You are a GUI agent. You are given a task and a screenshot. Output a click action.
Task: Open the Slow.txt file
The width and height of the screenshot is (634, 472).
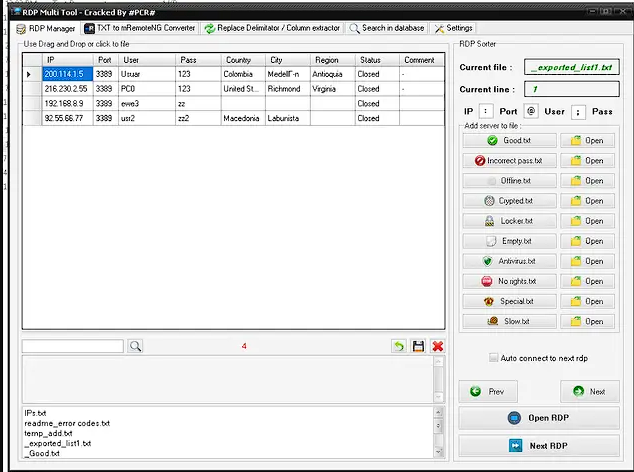pyautogui.click(x=588, y=322)
